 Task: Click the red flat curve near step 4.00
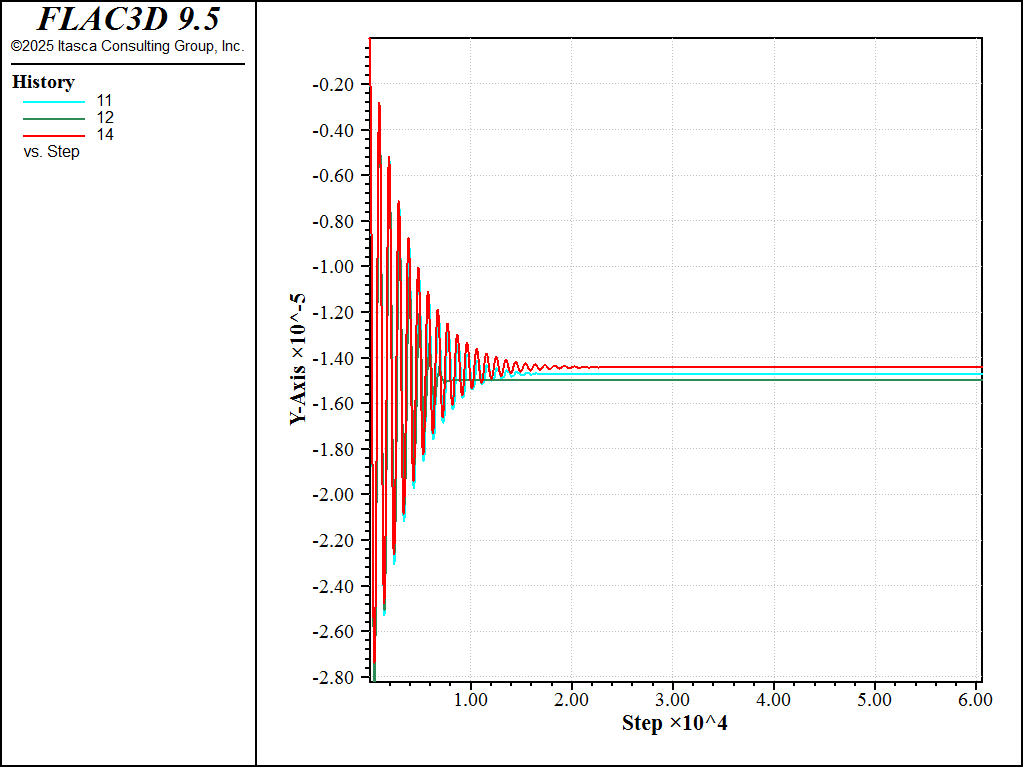(x=774, y=367)
